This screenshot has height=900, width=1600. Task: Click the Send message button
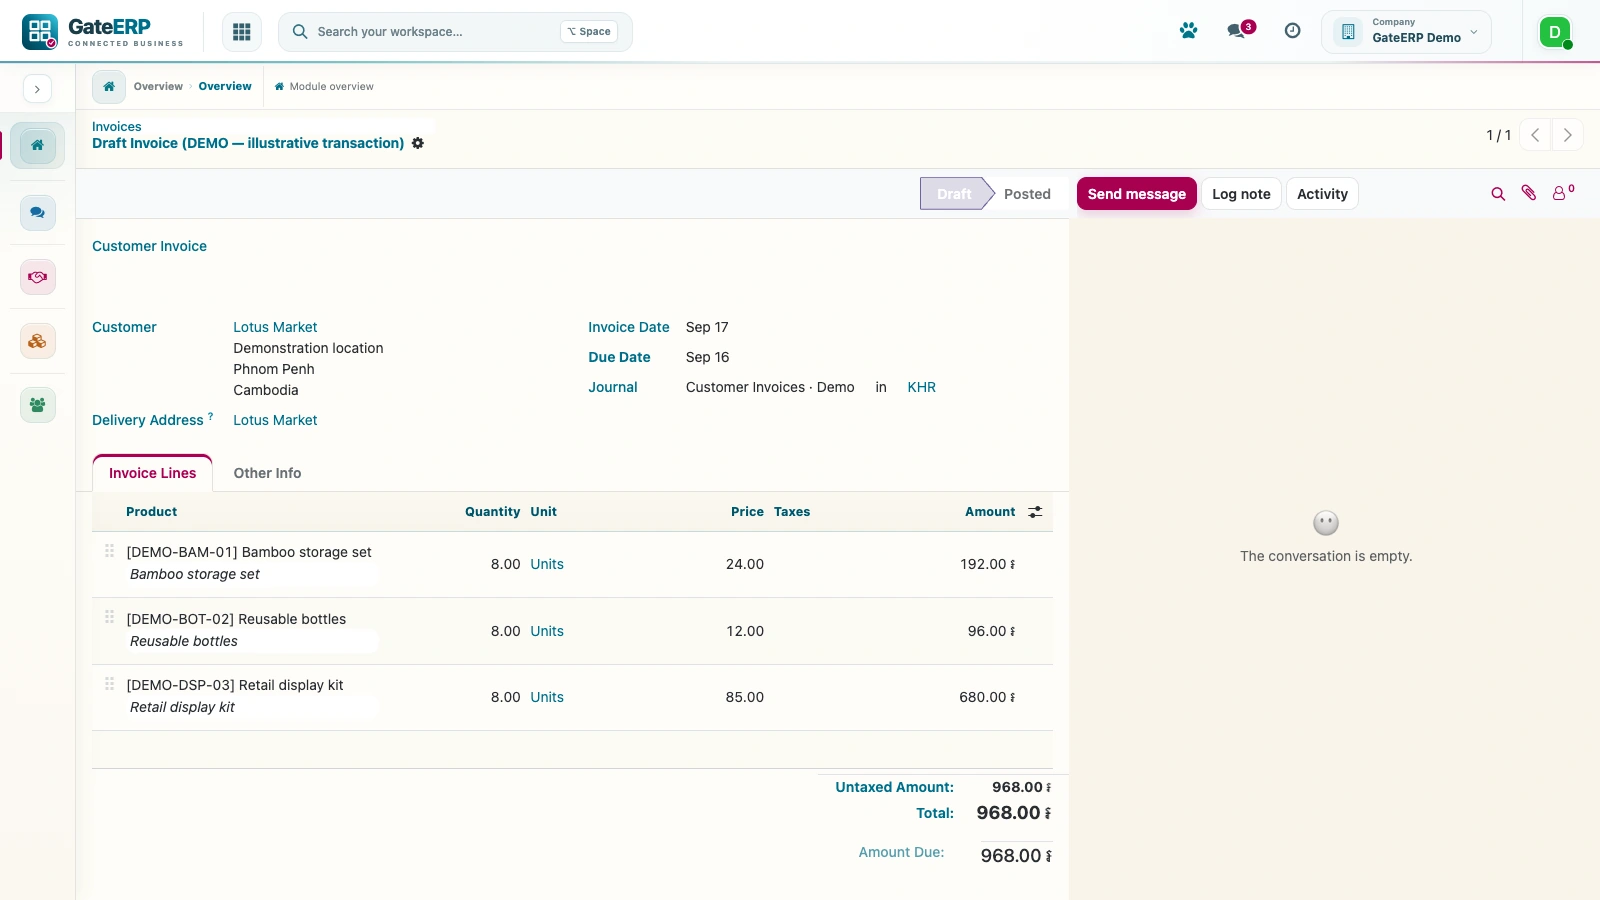click(x=1137, y=194)
